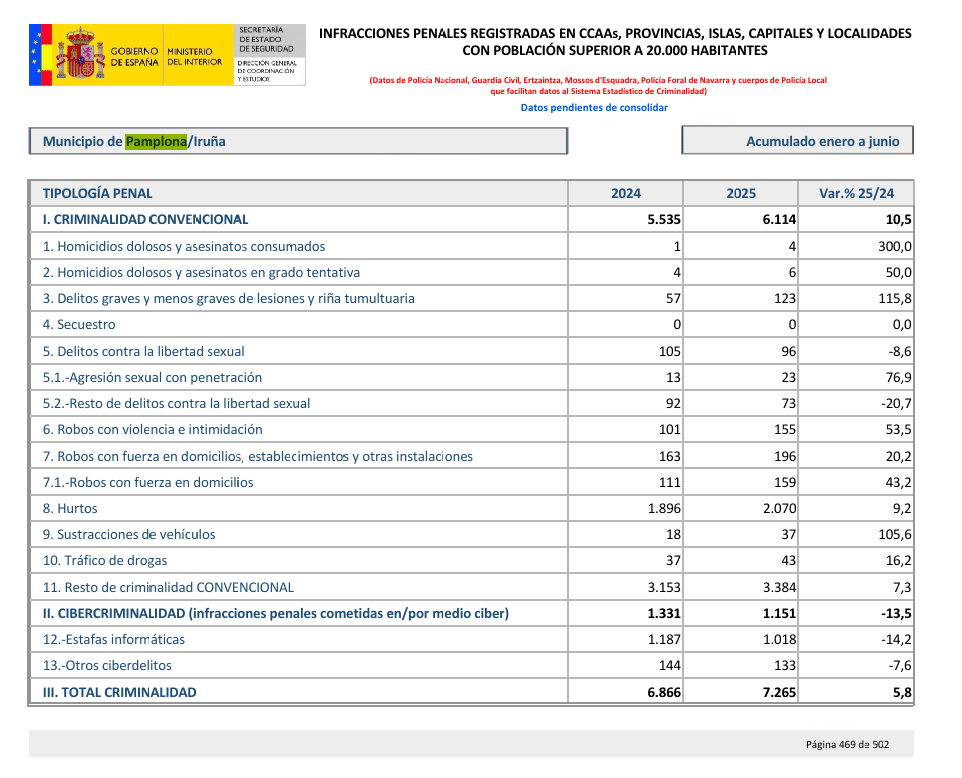Click the Acumulado enero a junio box
The height and width of the screenshot is (778, 962).
pyautogui.click(x=797, y=141)
